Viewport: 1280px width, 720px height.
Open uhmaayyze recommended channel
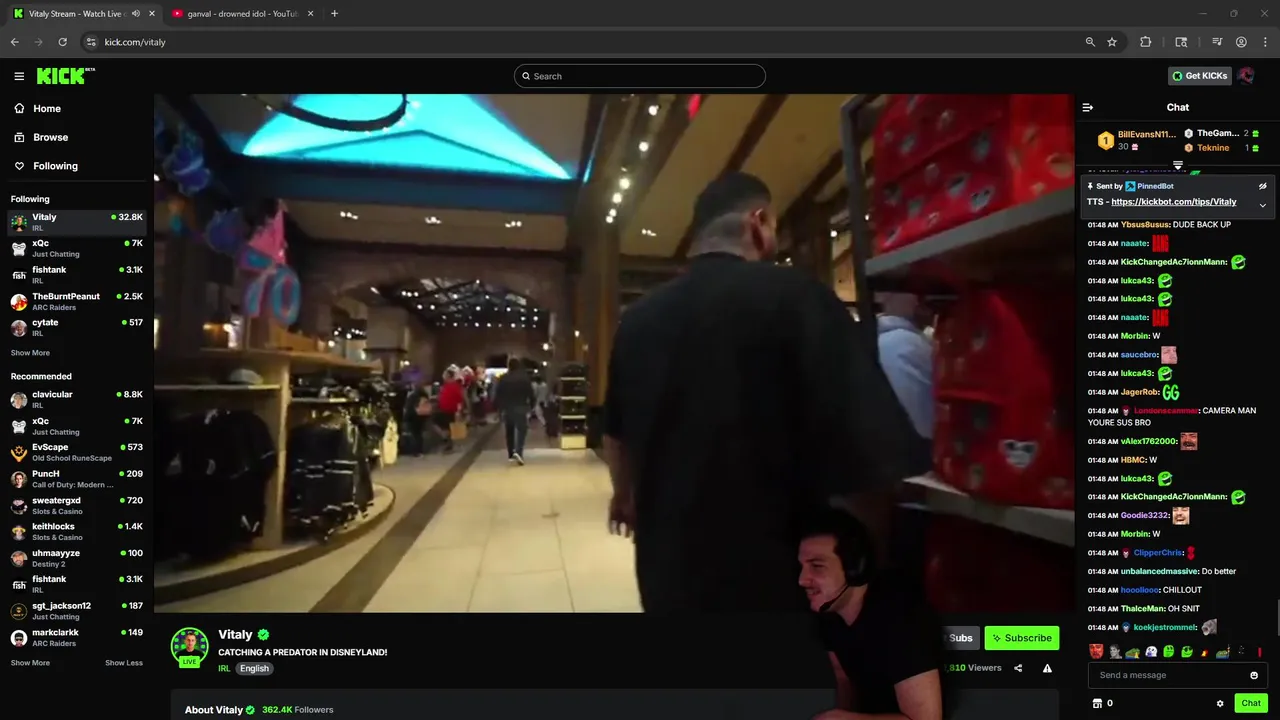[x=77, y=558]
